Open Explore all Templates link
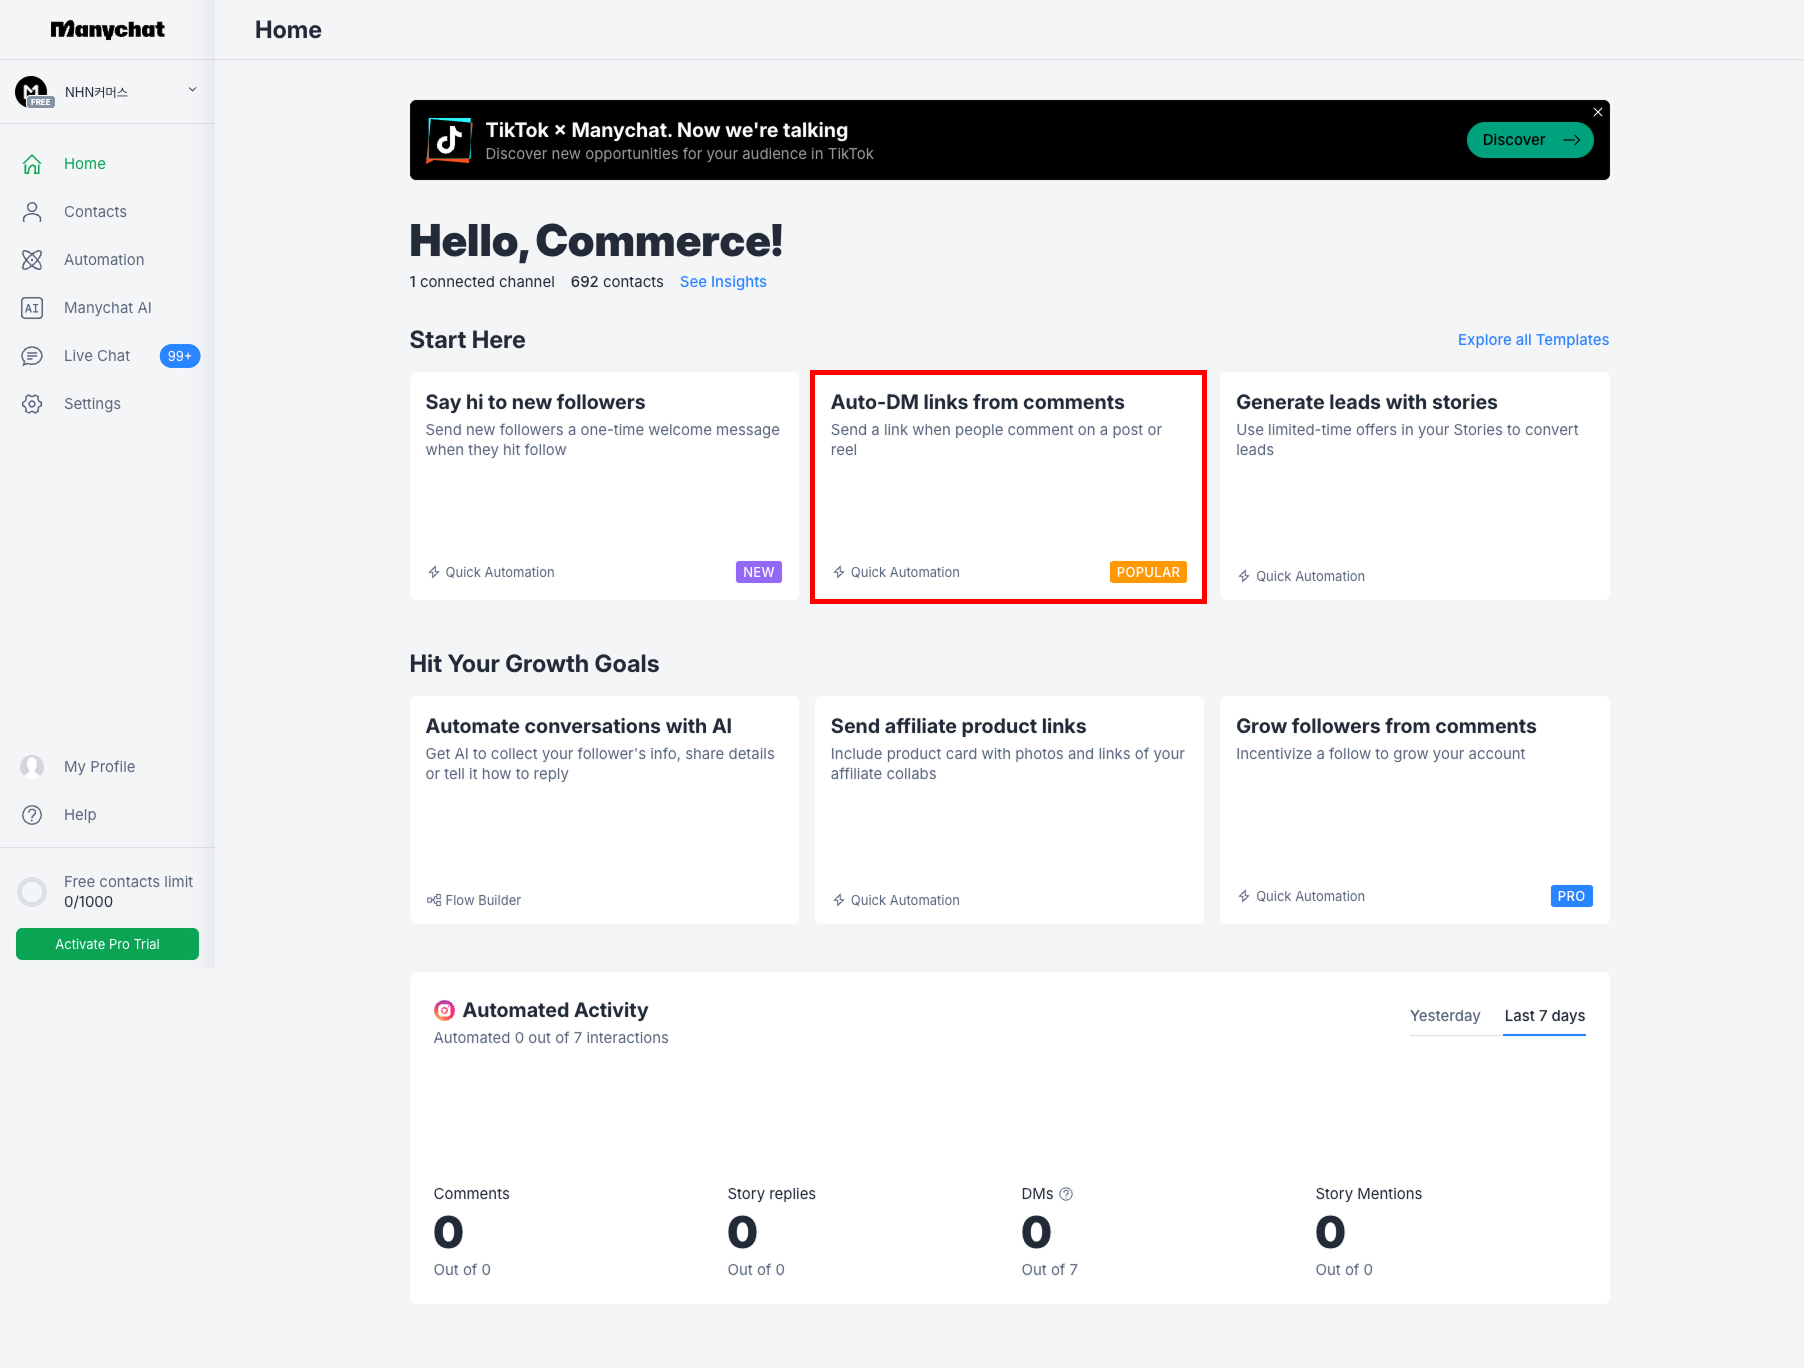 (1532, 340)
